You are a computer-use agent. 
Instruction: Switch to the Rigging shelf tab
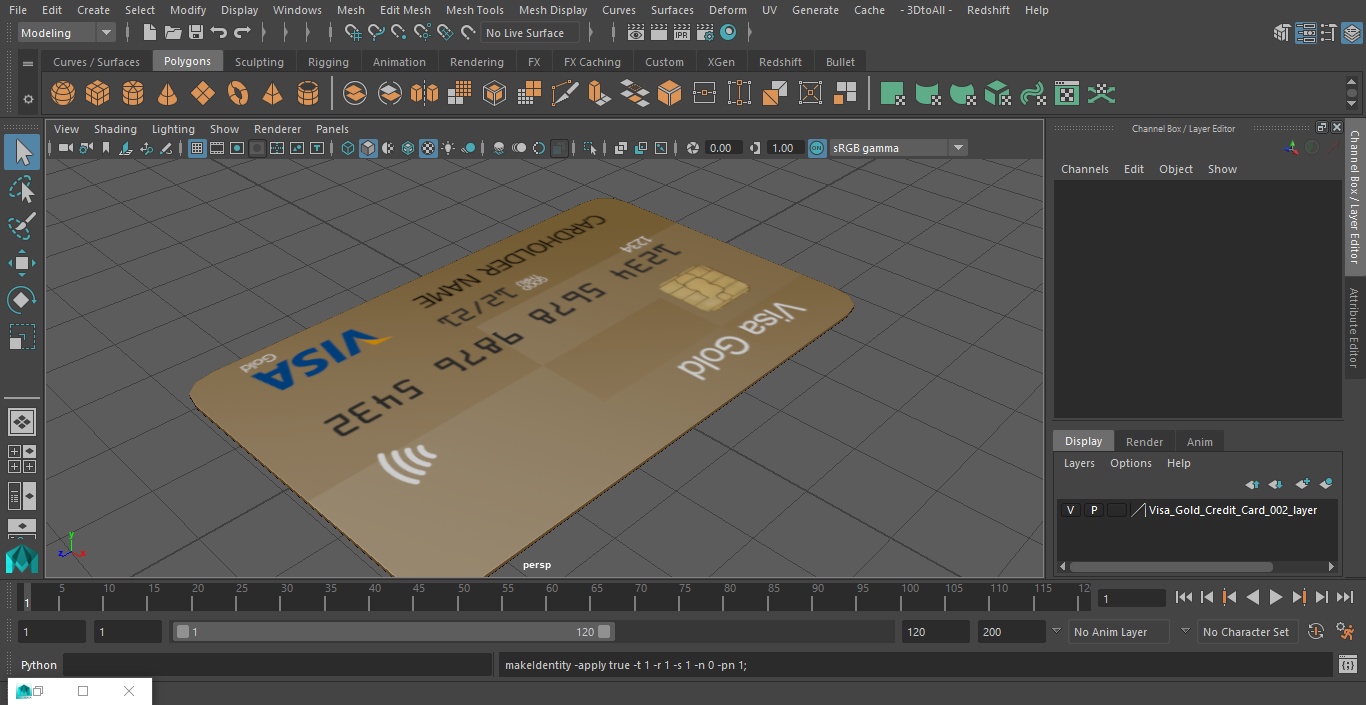(x=328, y=62)
